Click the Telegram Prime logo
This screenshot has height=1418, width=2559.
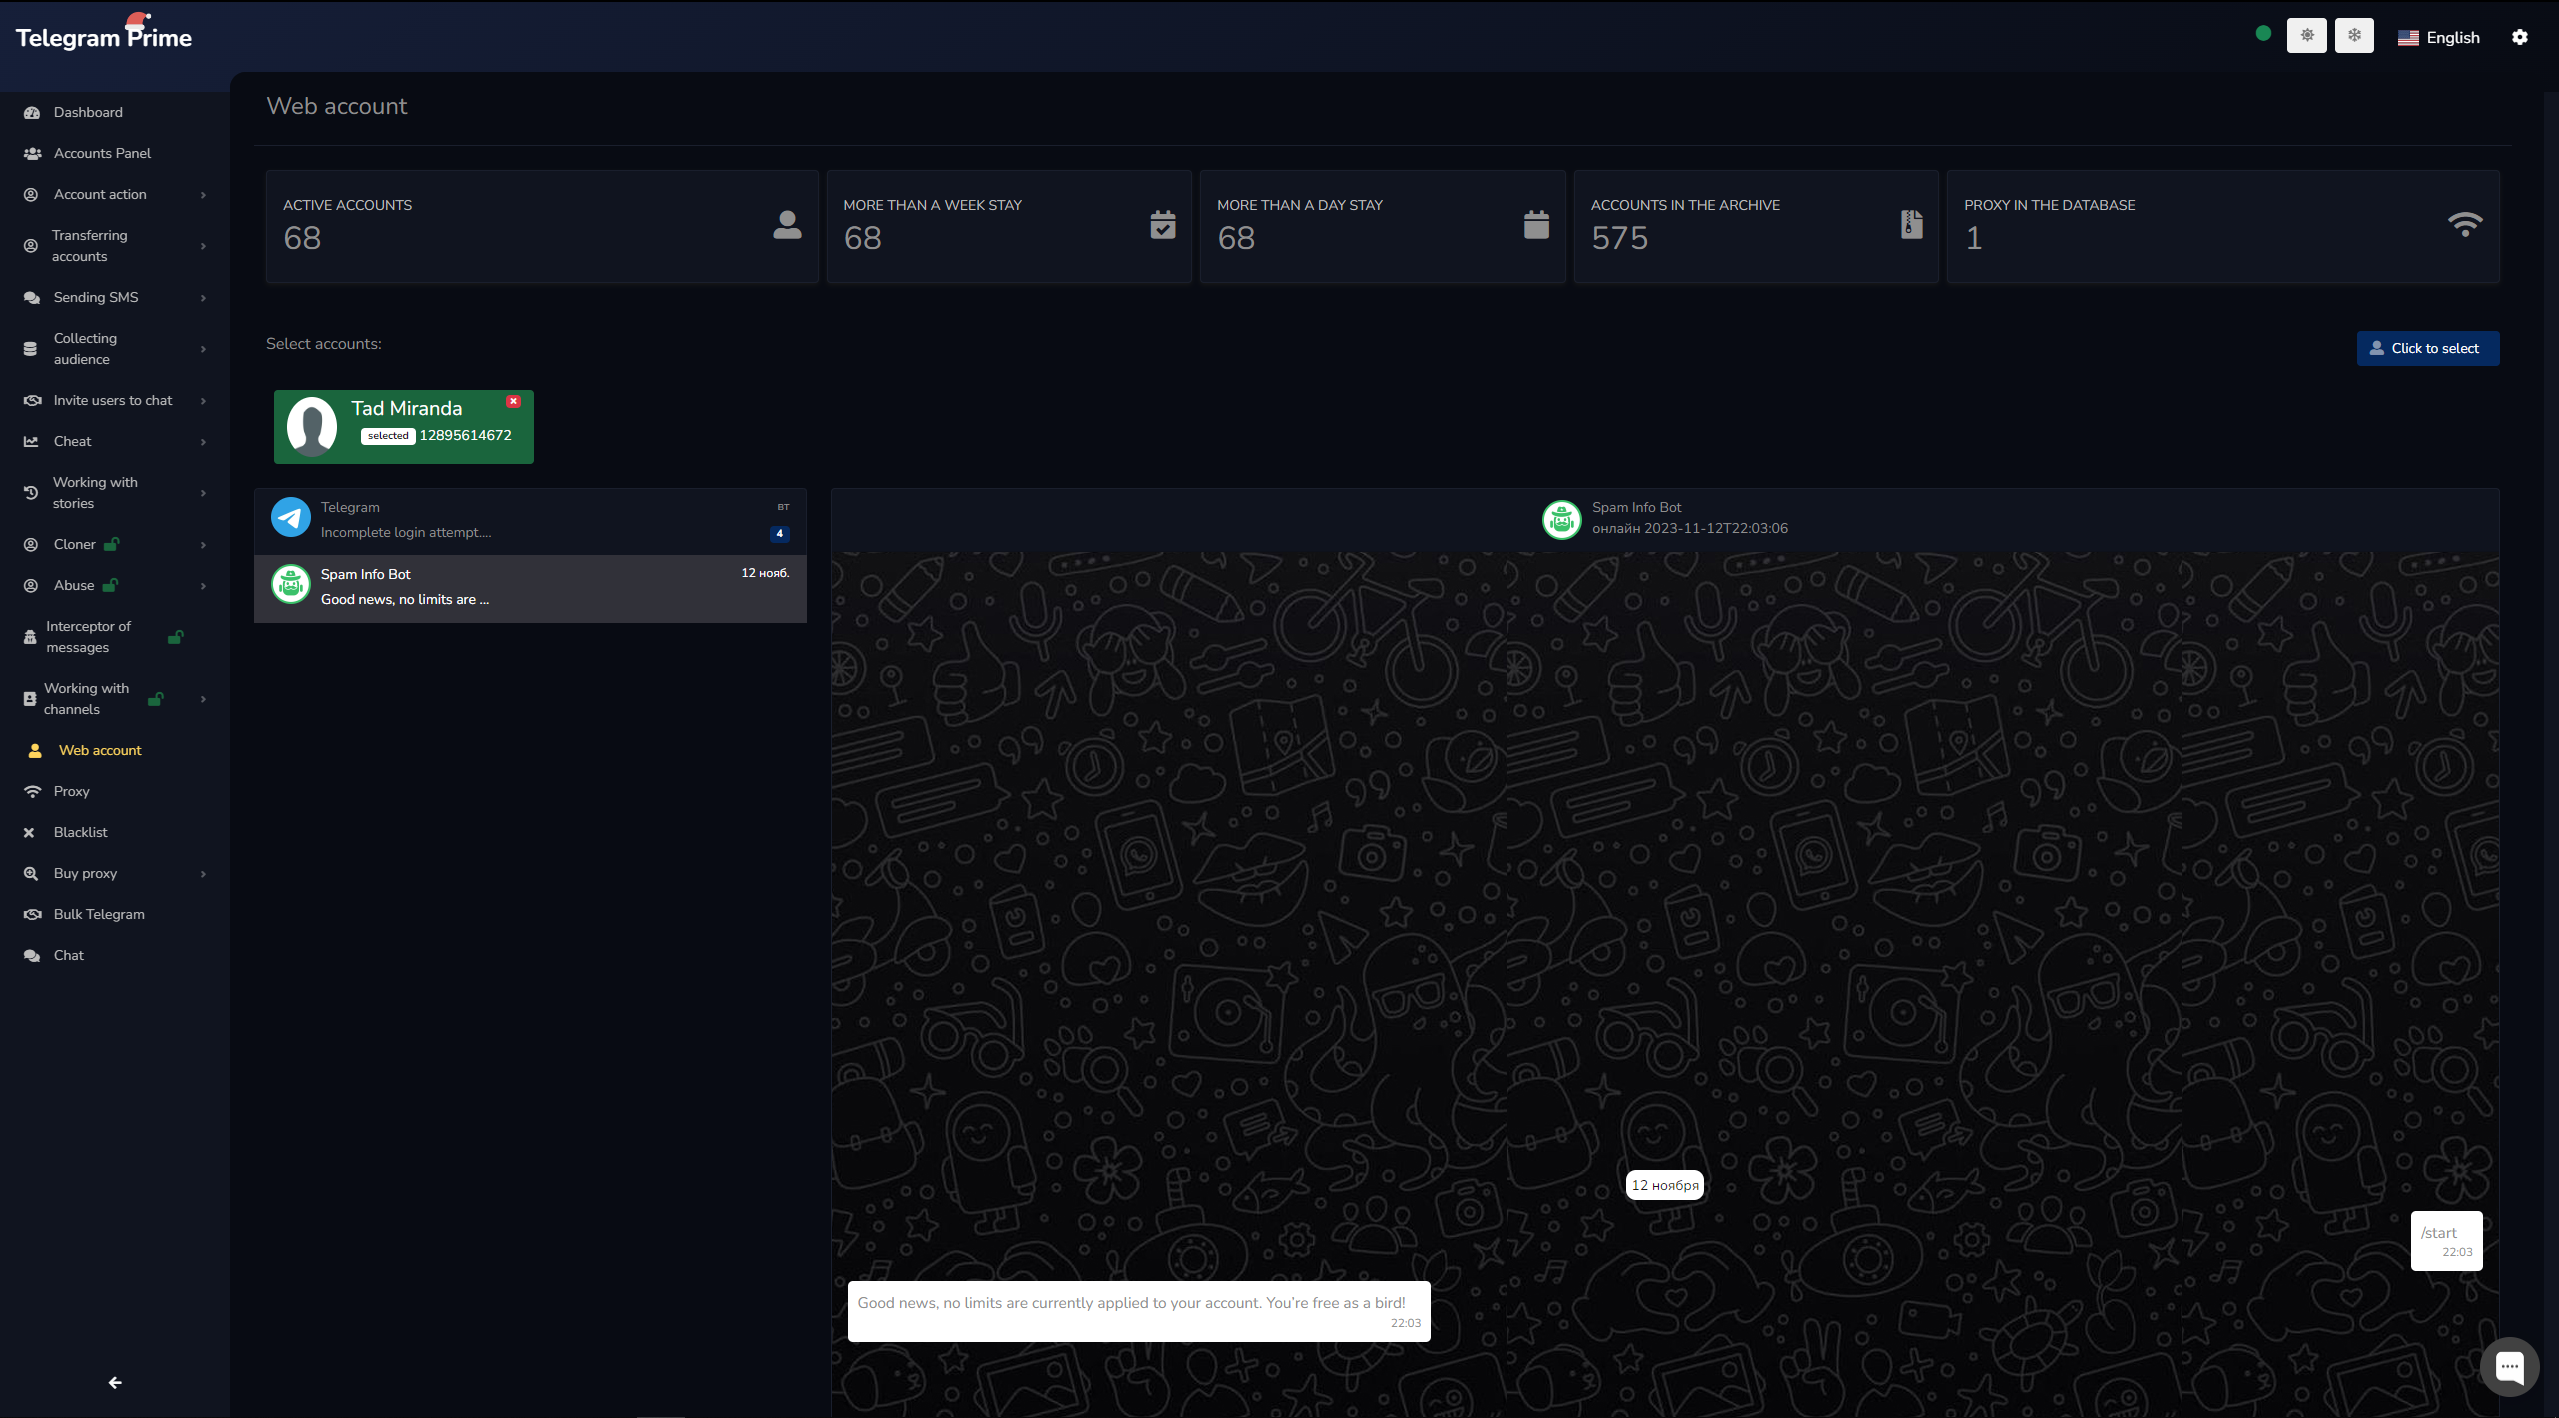(104, 37)
